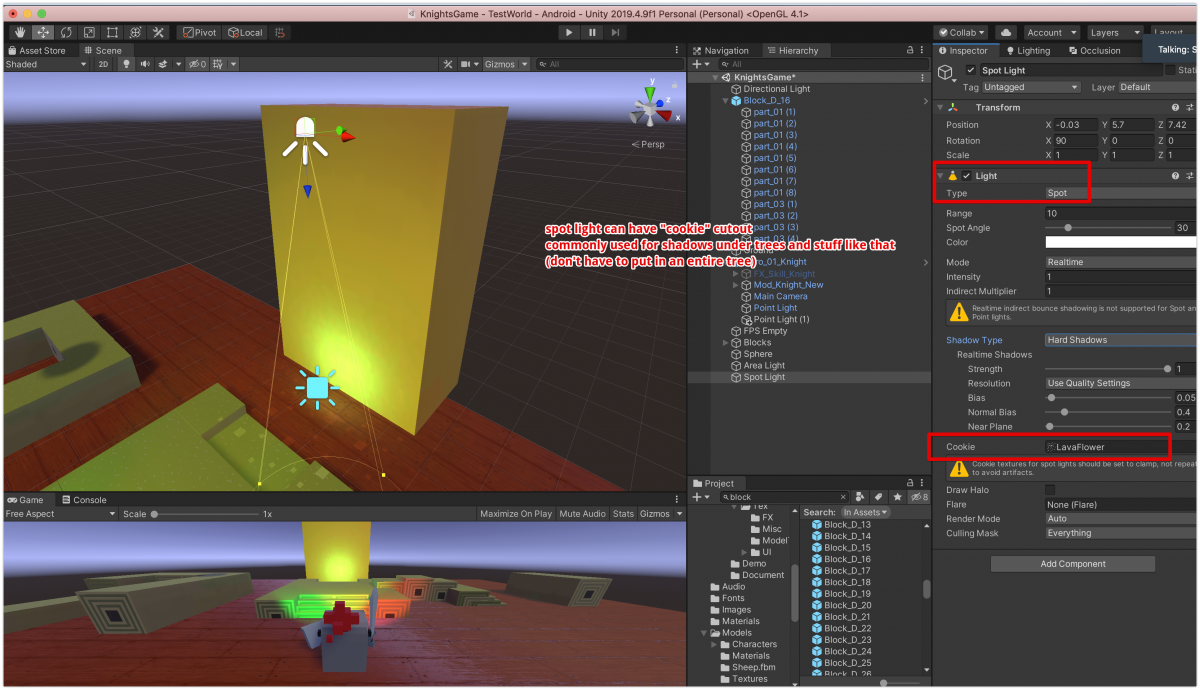Click the cloud services icon

(x=1006, y=32)
